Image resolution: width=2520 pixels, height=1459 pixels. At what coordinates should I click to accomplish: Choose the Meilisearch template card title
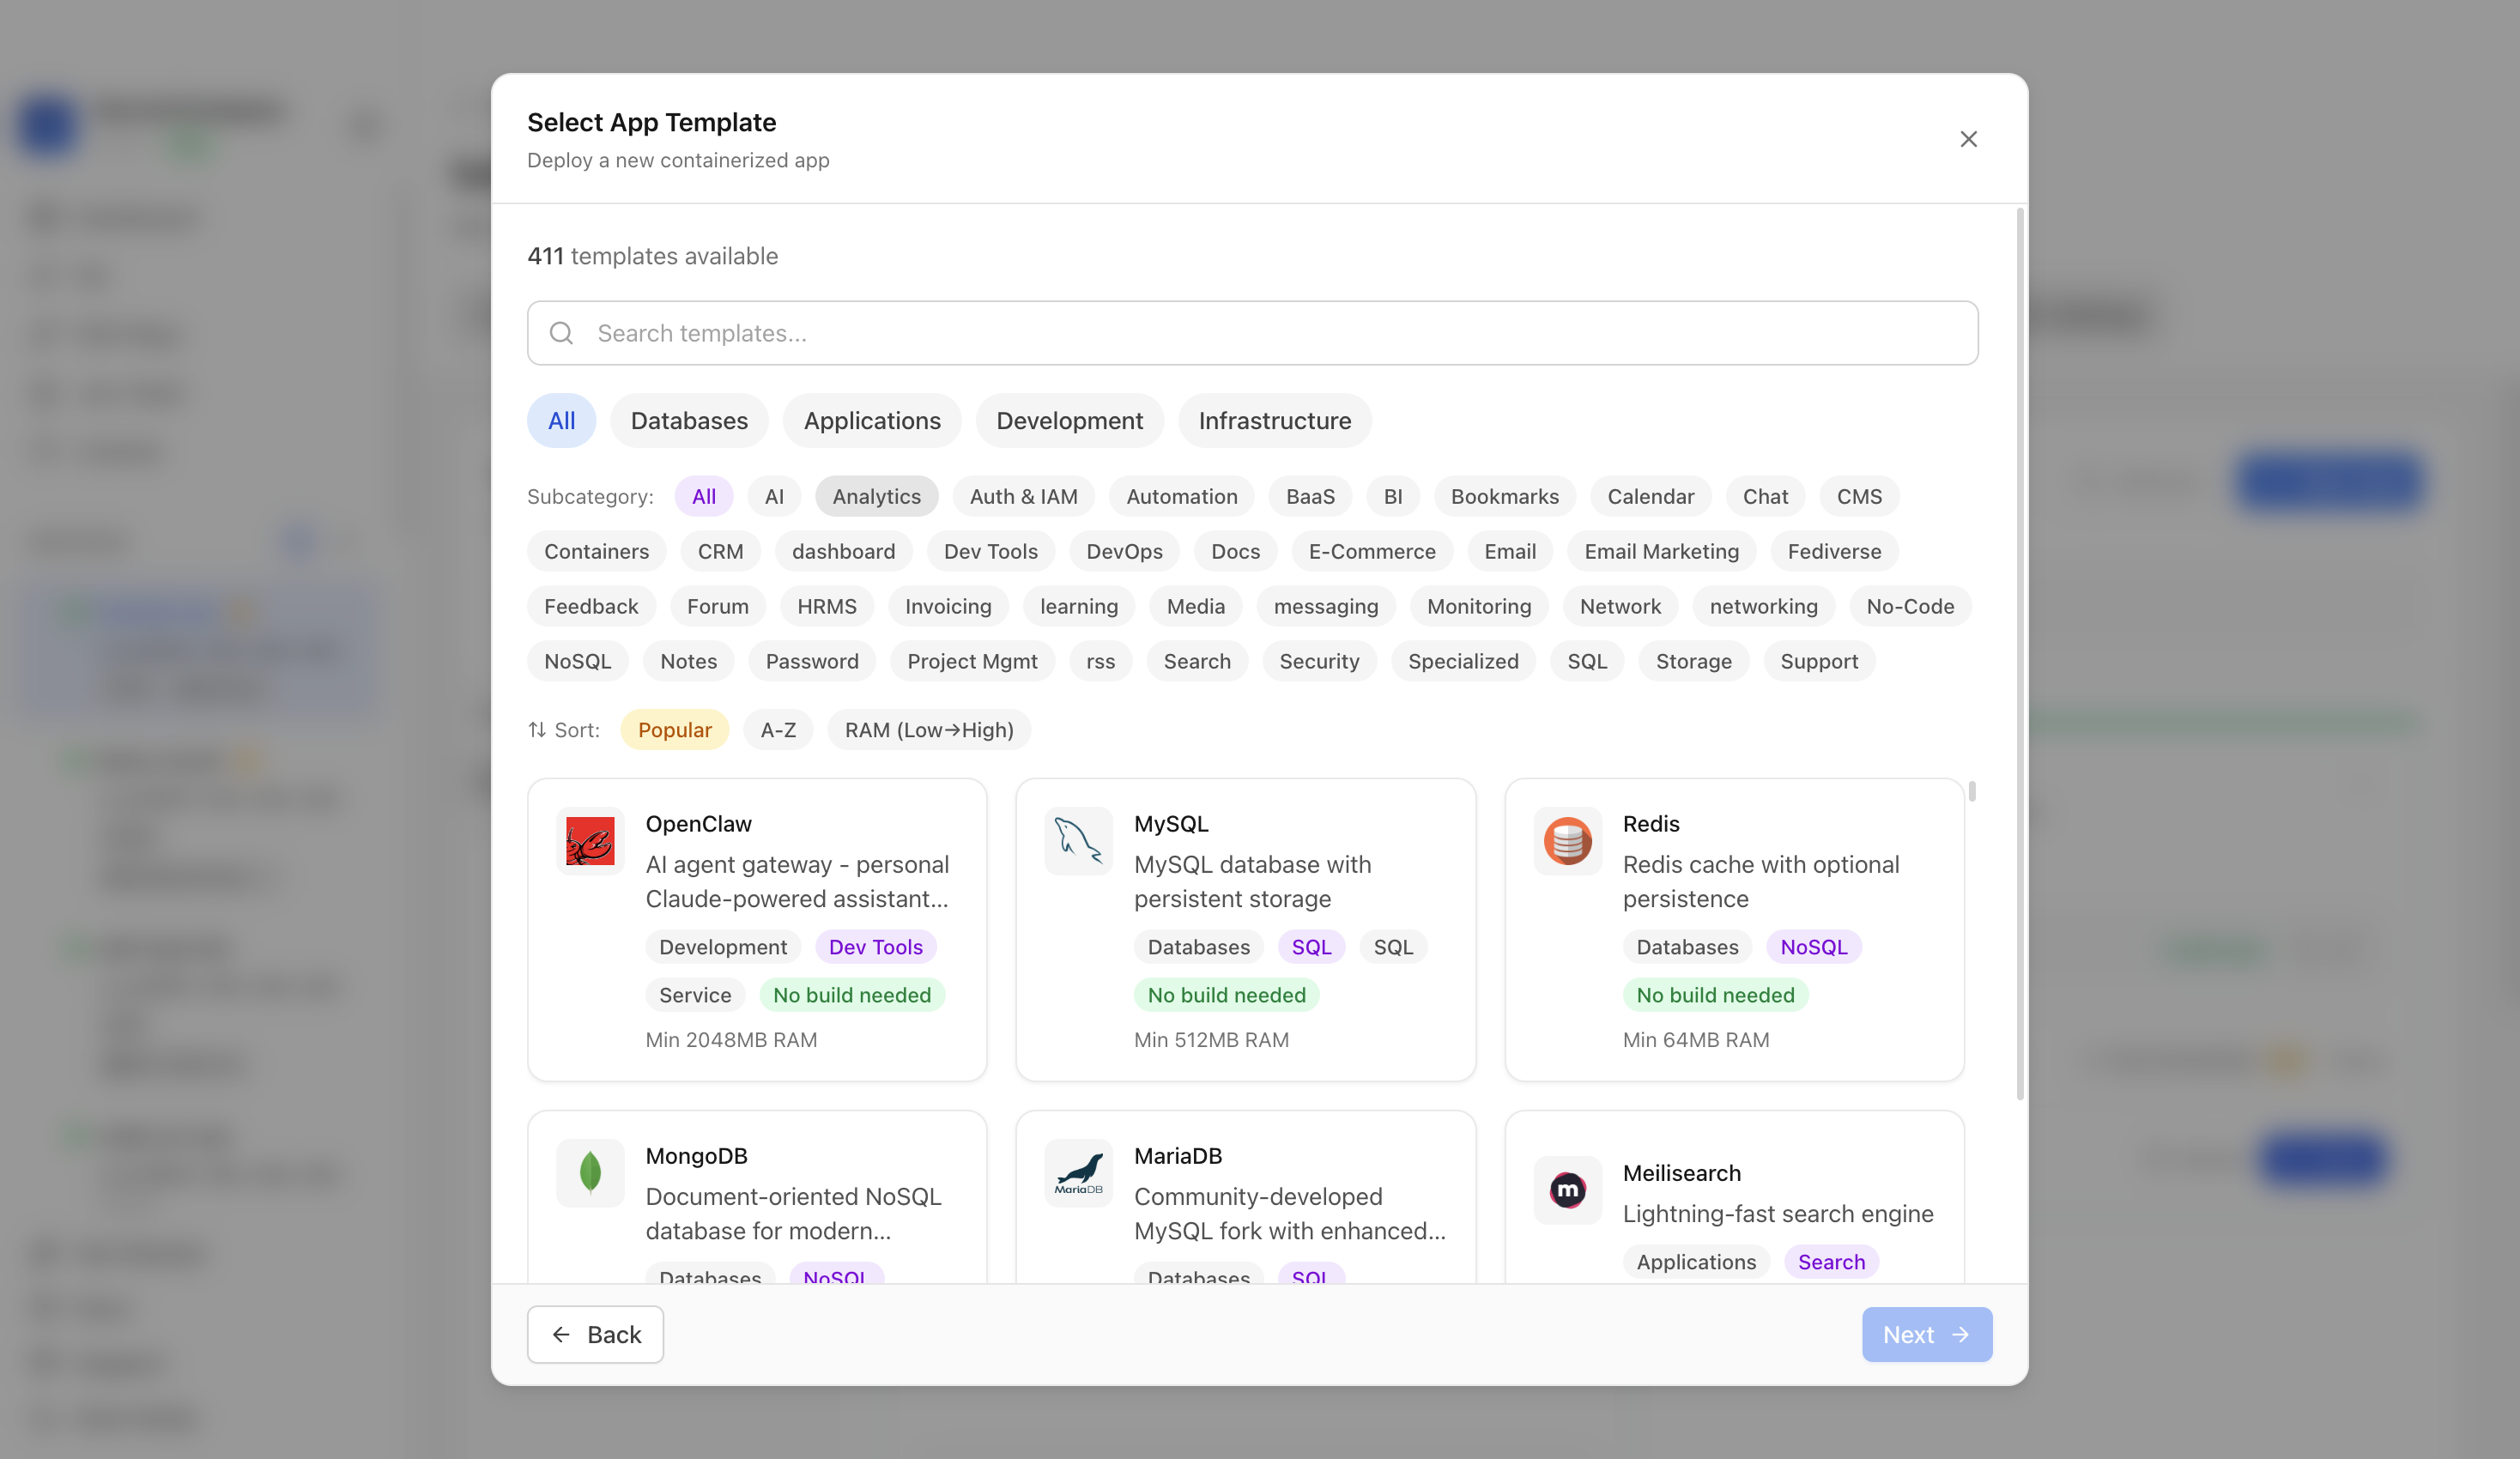(1681, 1173)
